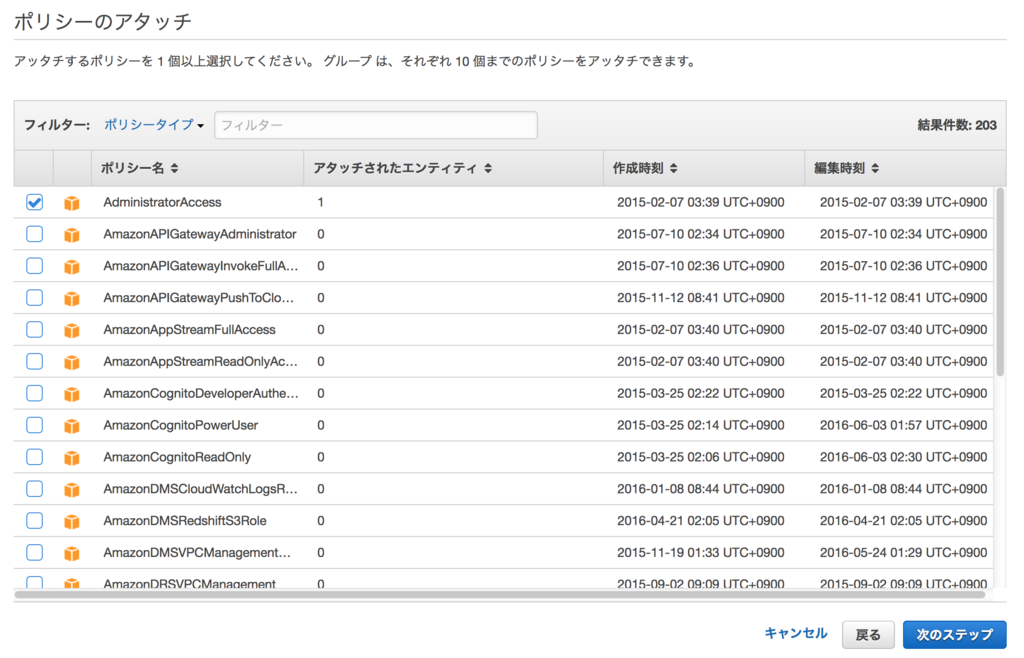This screenshot has width=1024, height=658.
Task: Select the AmazonDMSVPCManagement… policy name
Action: point(197,552)
